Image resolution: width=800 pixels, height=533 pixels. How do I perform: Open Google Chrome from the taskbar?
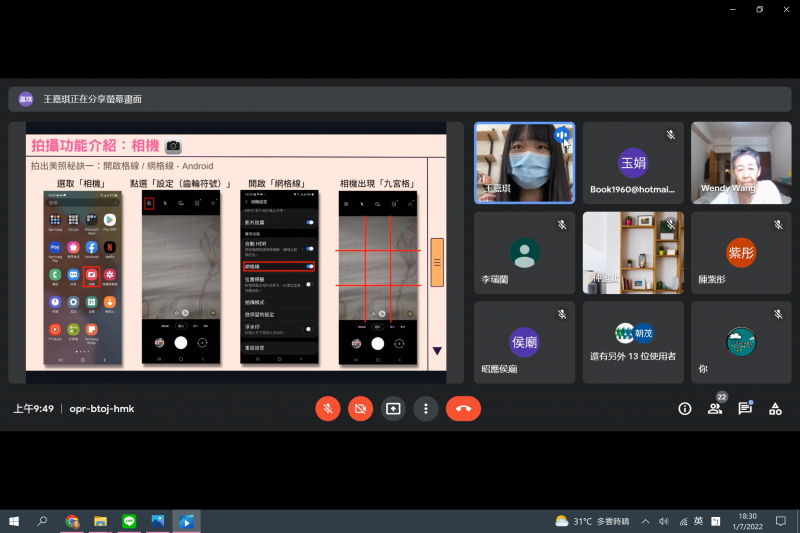click(x=72, y=521)
